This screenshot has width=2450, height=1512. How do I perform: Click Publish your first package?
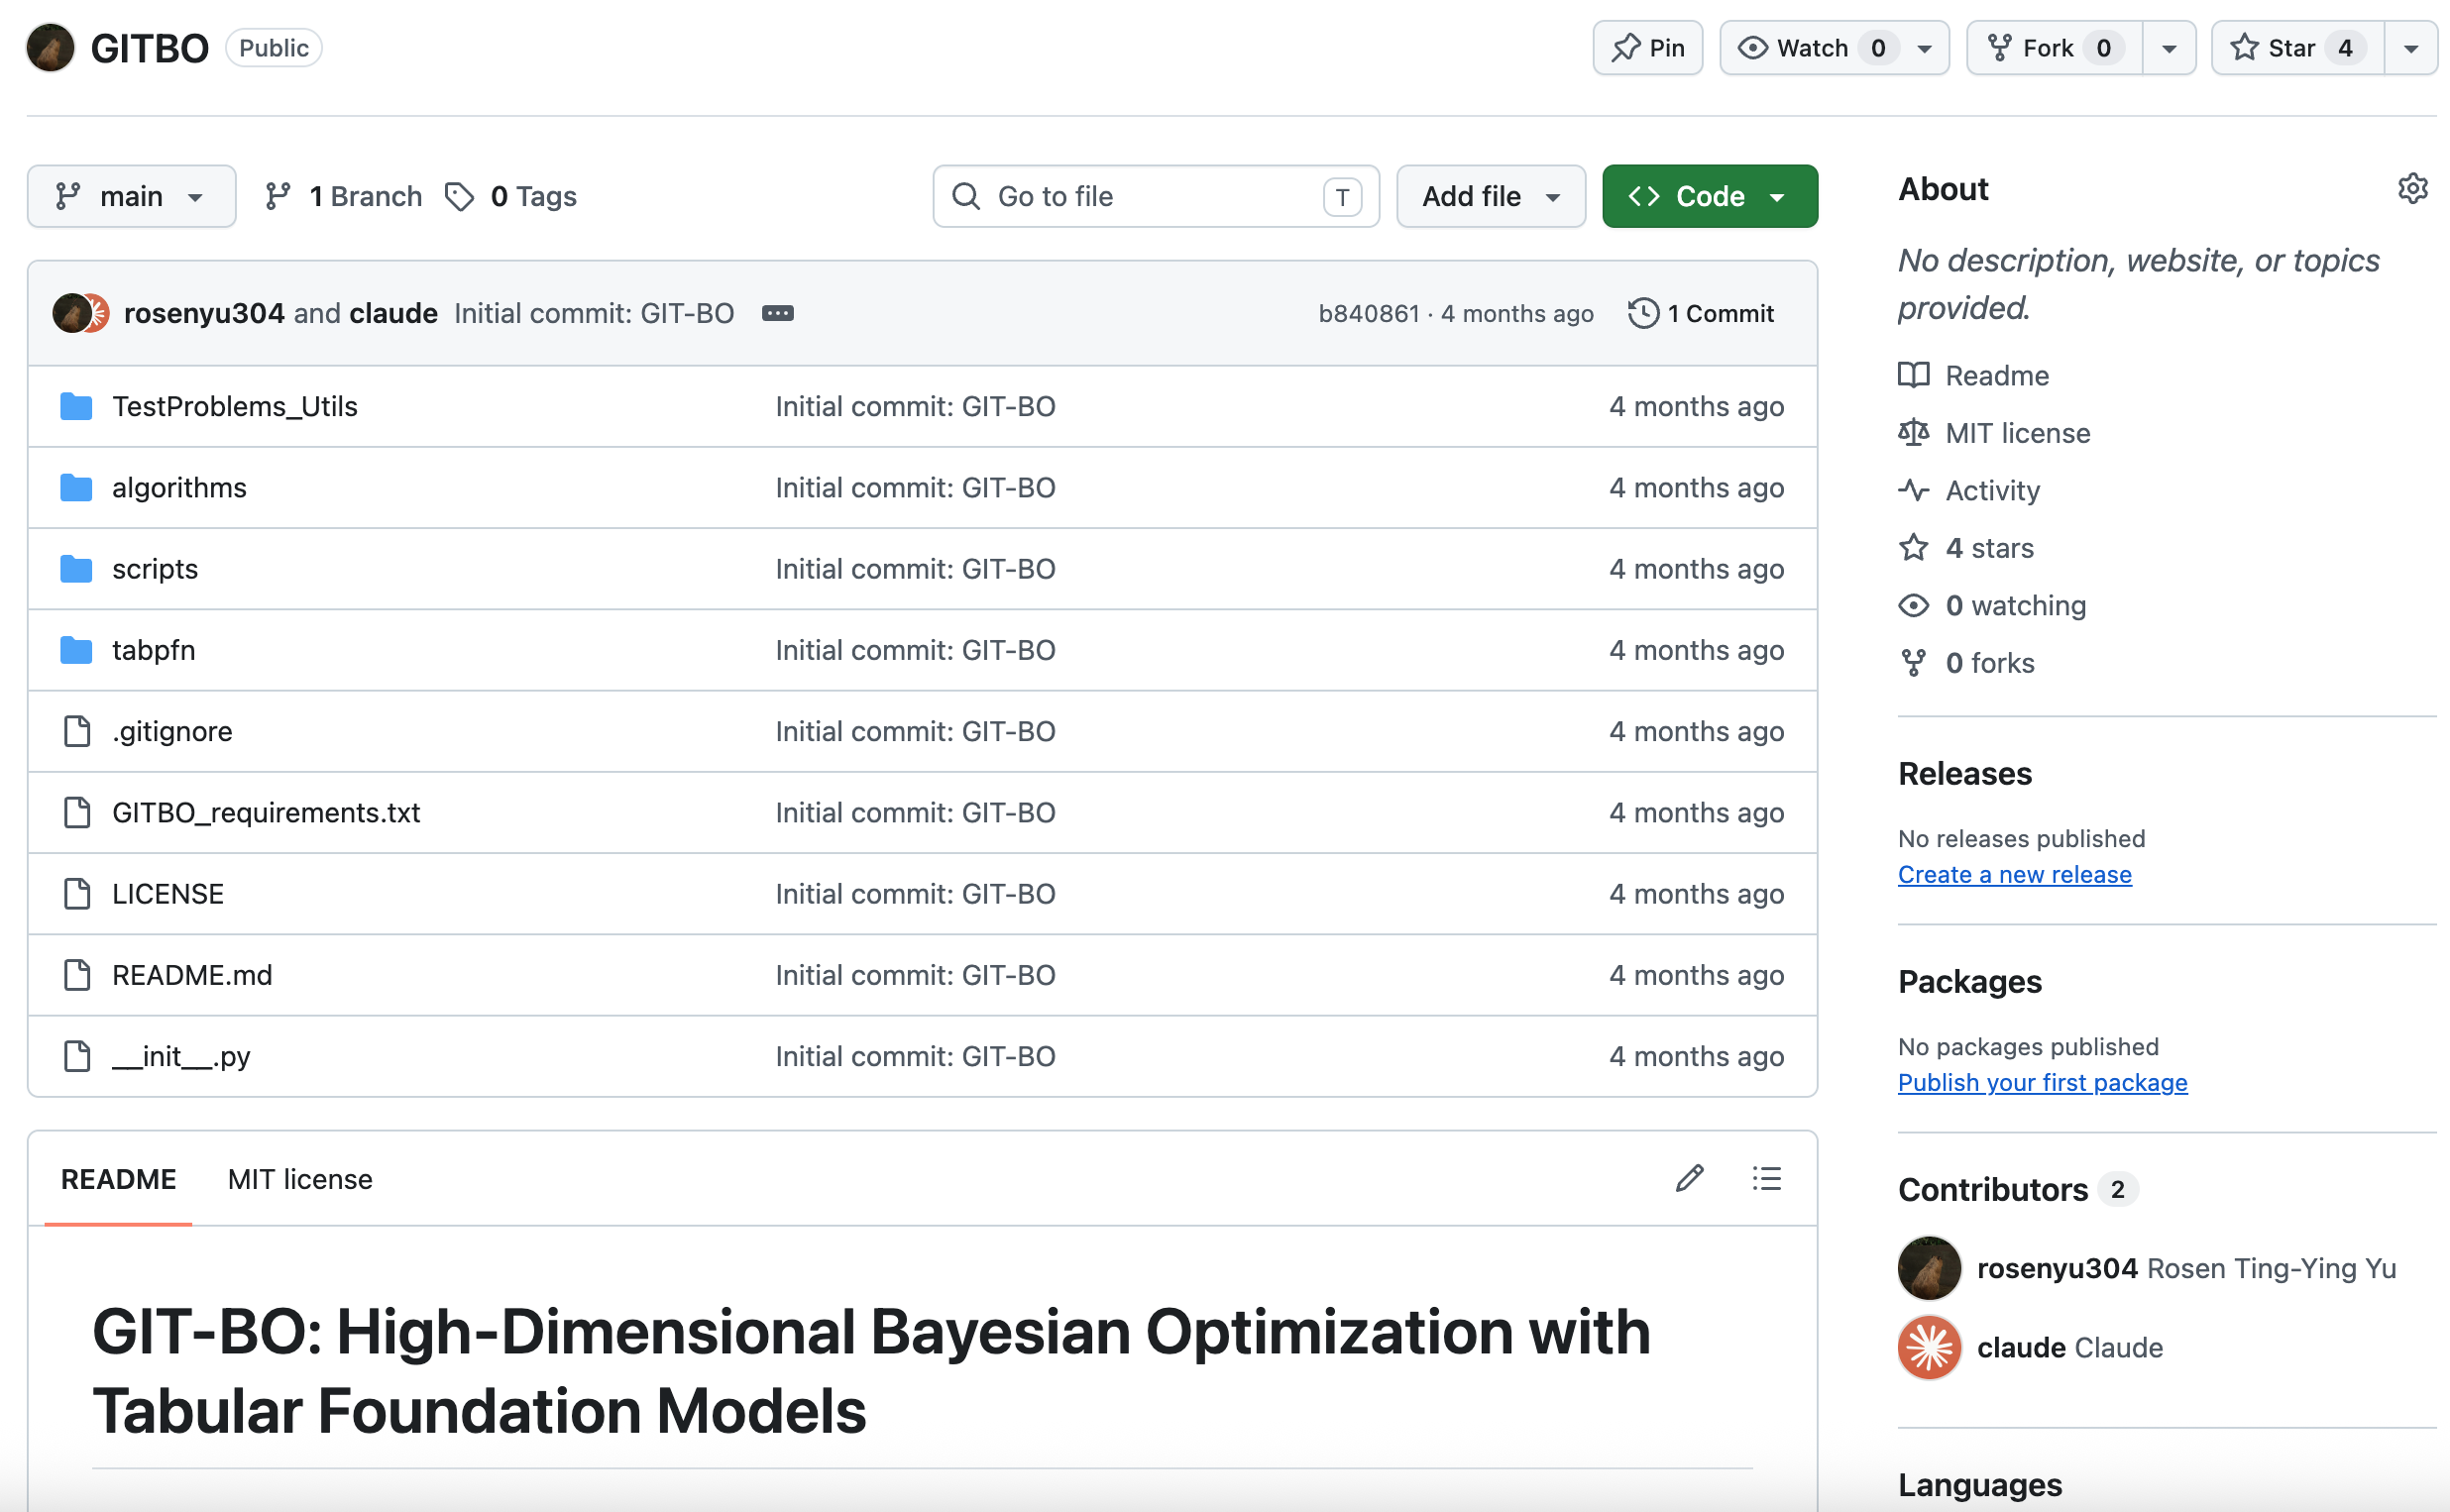pos(2042,1082)
